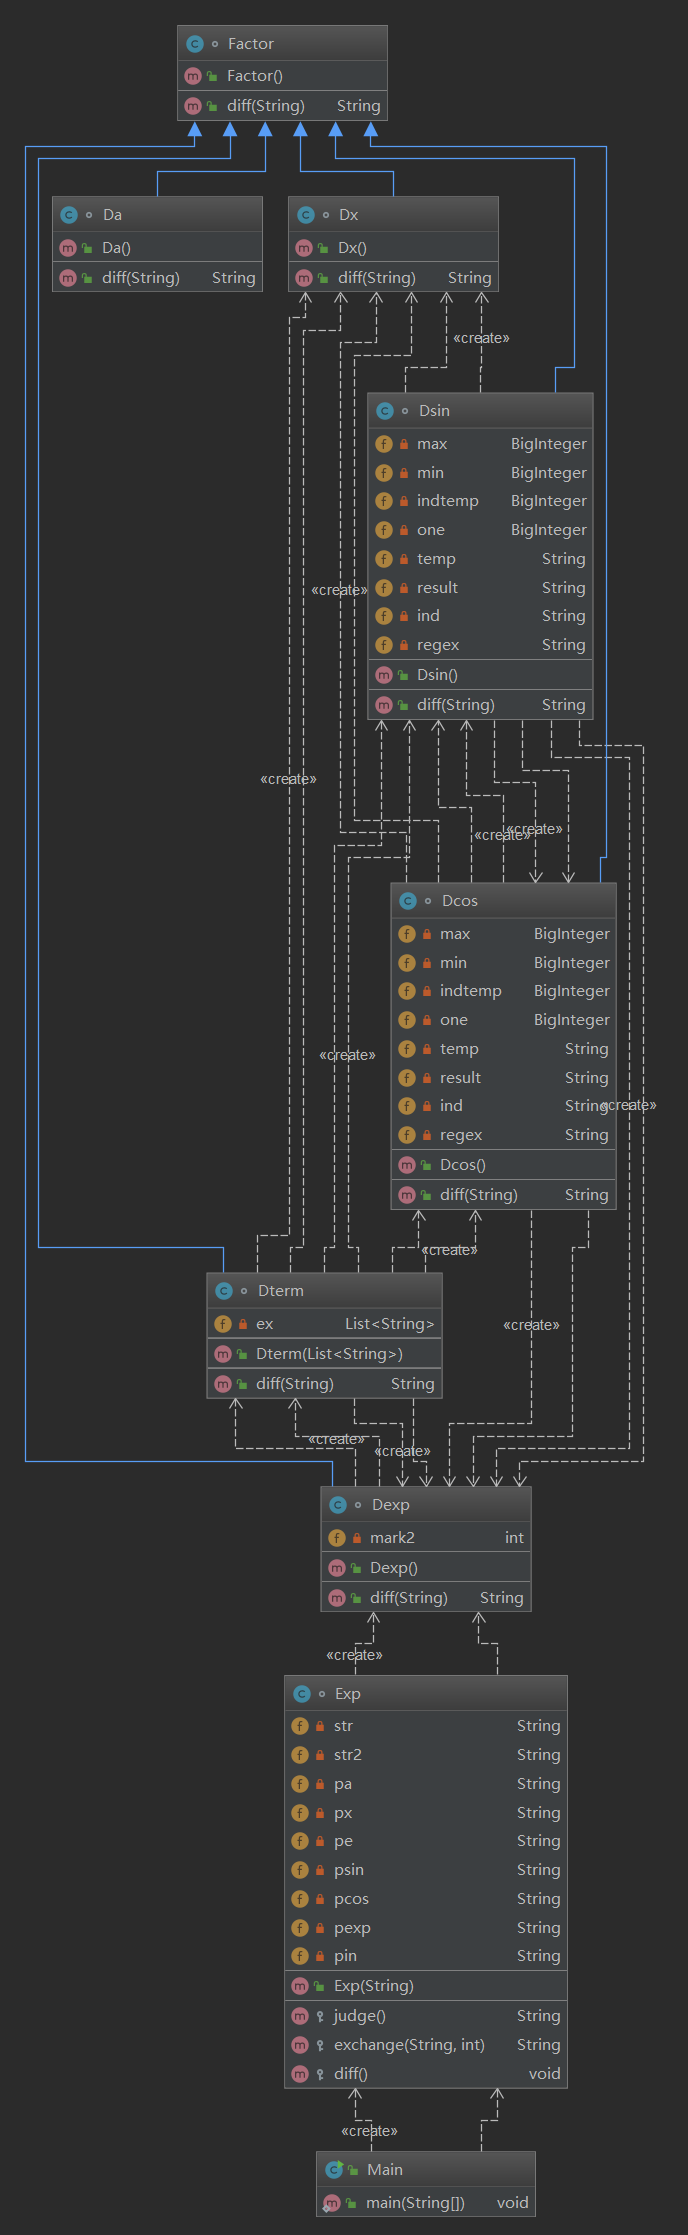The height and width of the screenshot is (2235, 688).
Task: Click the class icon beside Dsin
Action: coord(385,411)
